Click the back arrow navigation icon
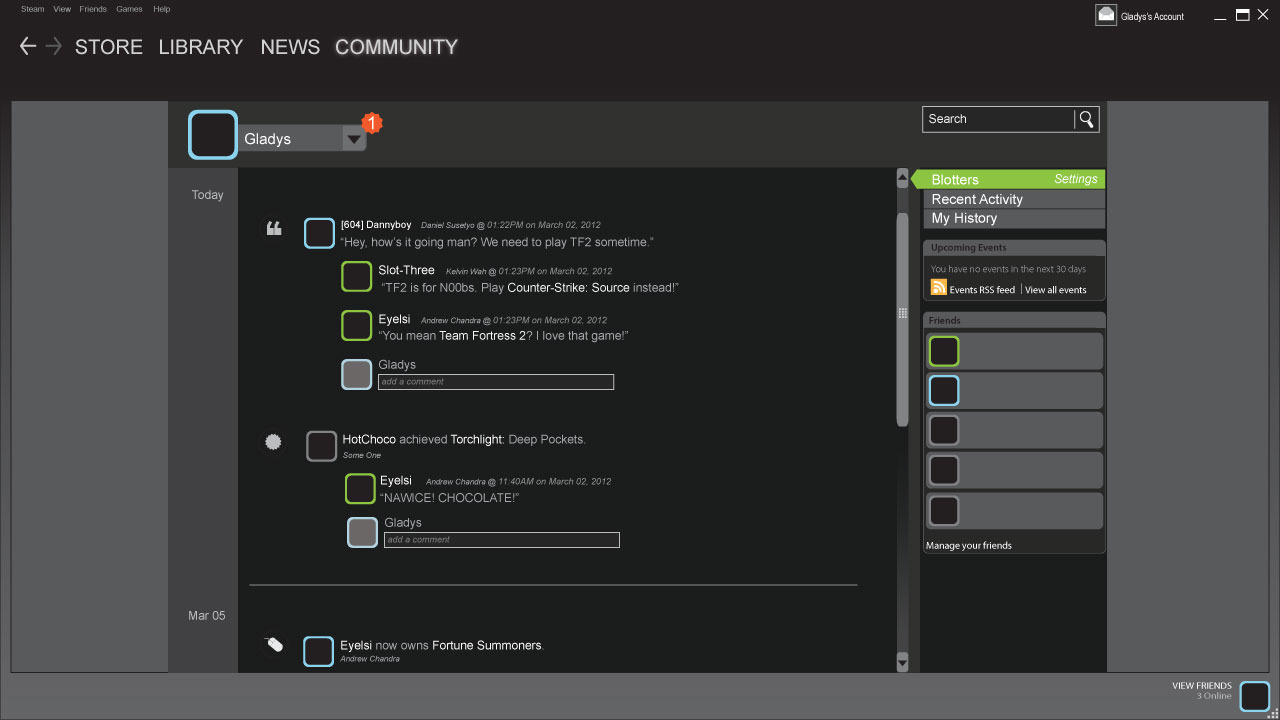This screenshot has width=1280, height=720. pos(28,46)
